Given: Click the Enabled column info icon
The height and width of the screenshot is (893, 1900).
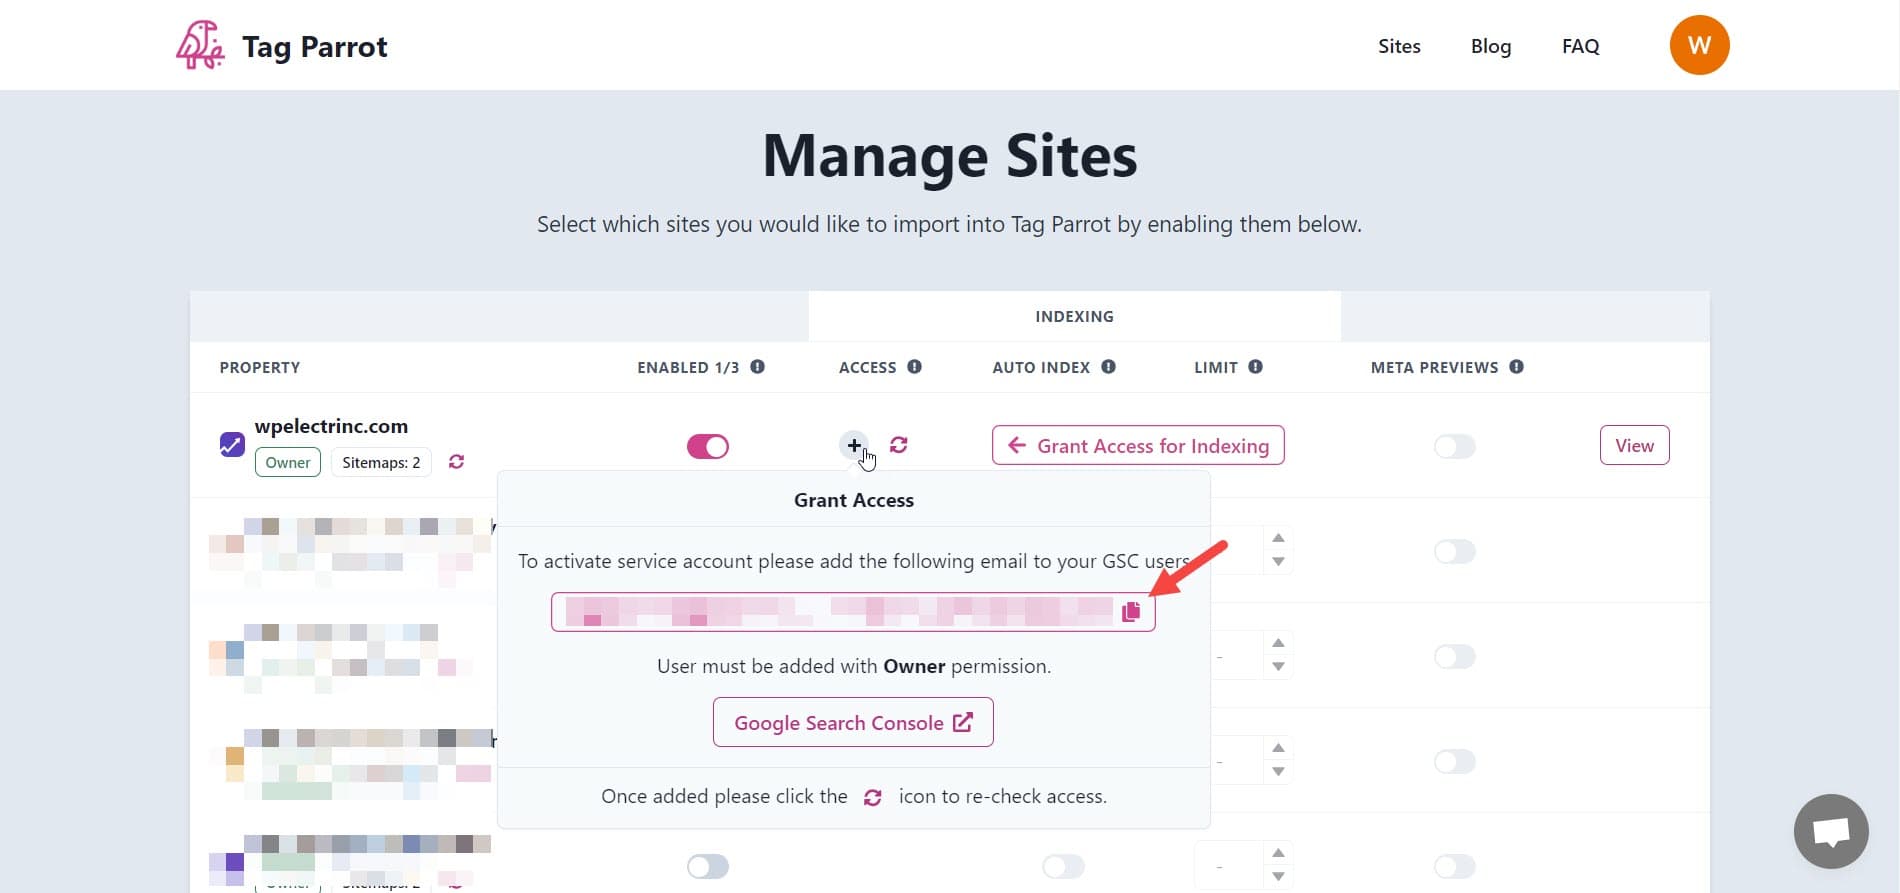Looking at the screenshot, I should [758, 367].
